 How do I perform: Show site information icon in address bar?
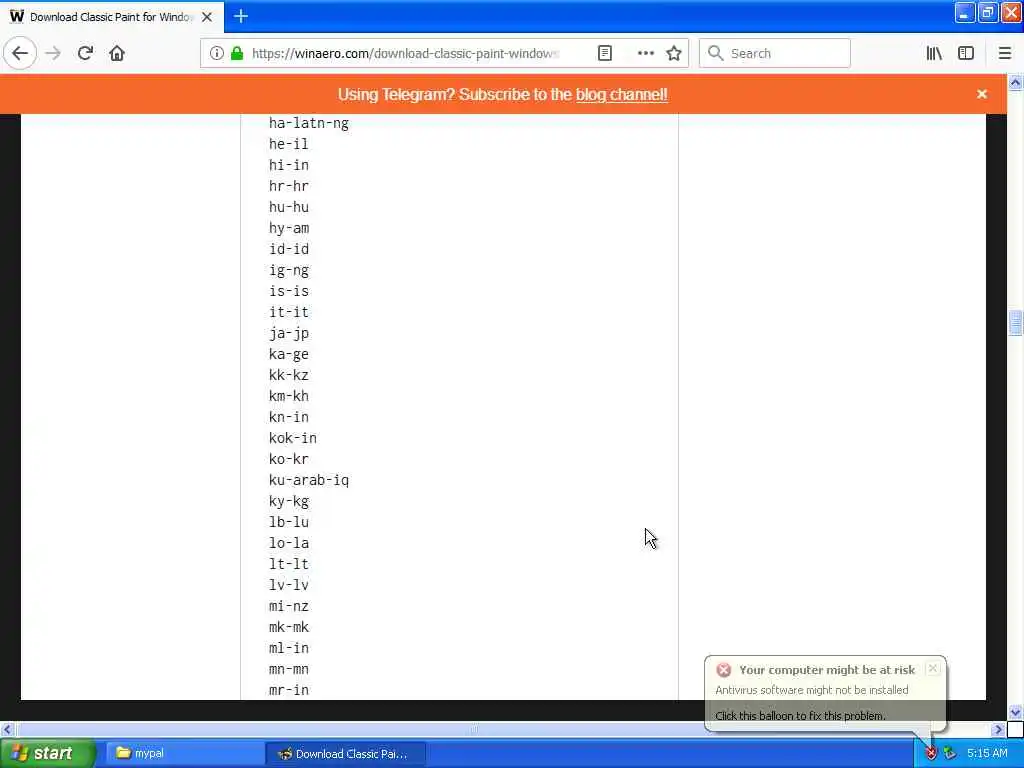pyautogui.click(x=217, y=54)
